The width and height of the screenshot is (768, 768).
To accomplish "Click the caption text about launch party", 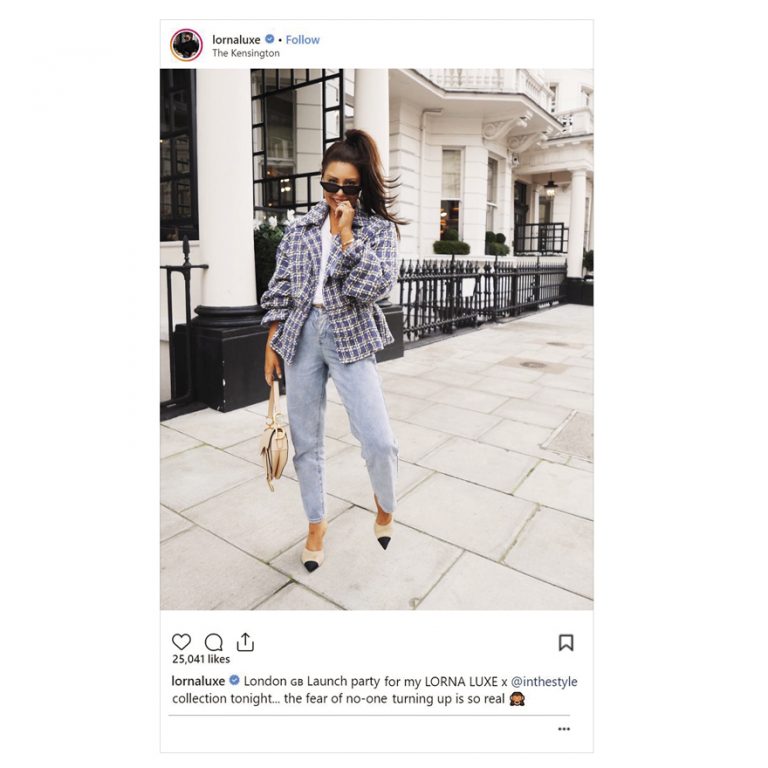I will tap(375, 690).
